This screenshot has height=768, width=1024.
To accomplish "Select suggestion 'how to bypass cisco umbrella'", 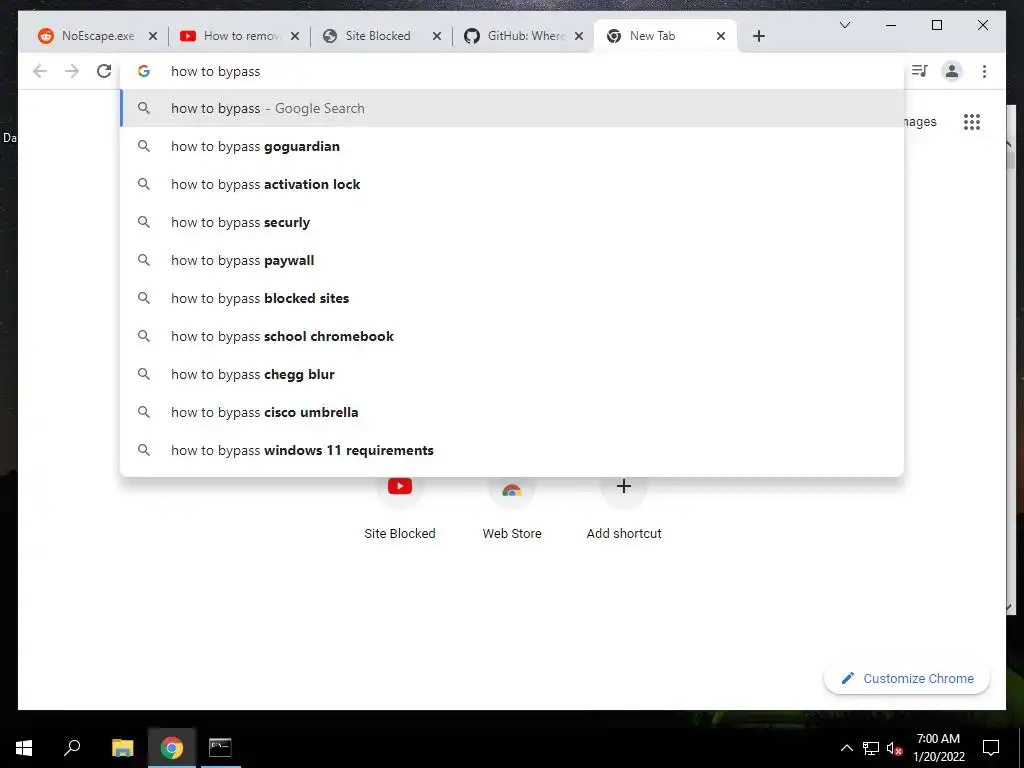I will (512, 412).
